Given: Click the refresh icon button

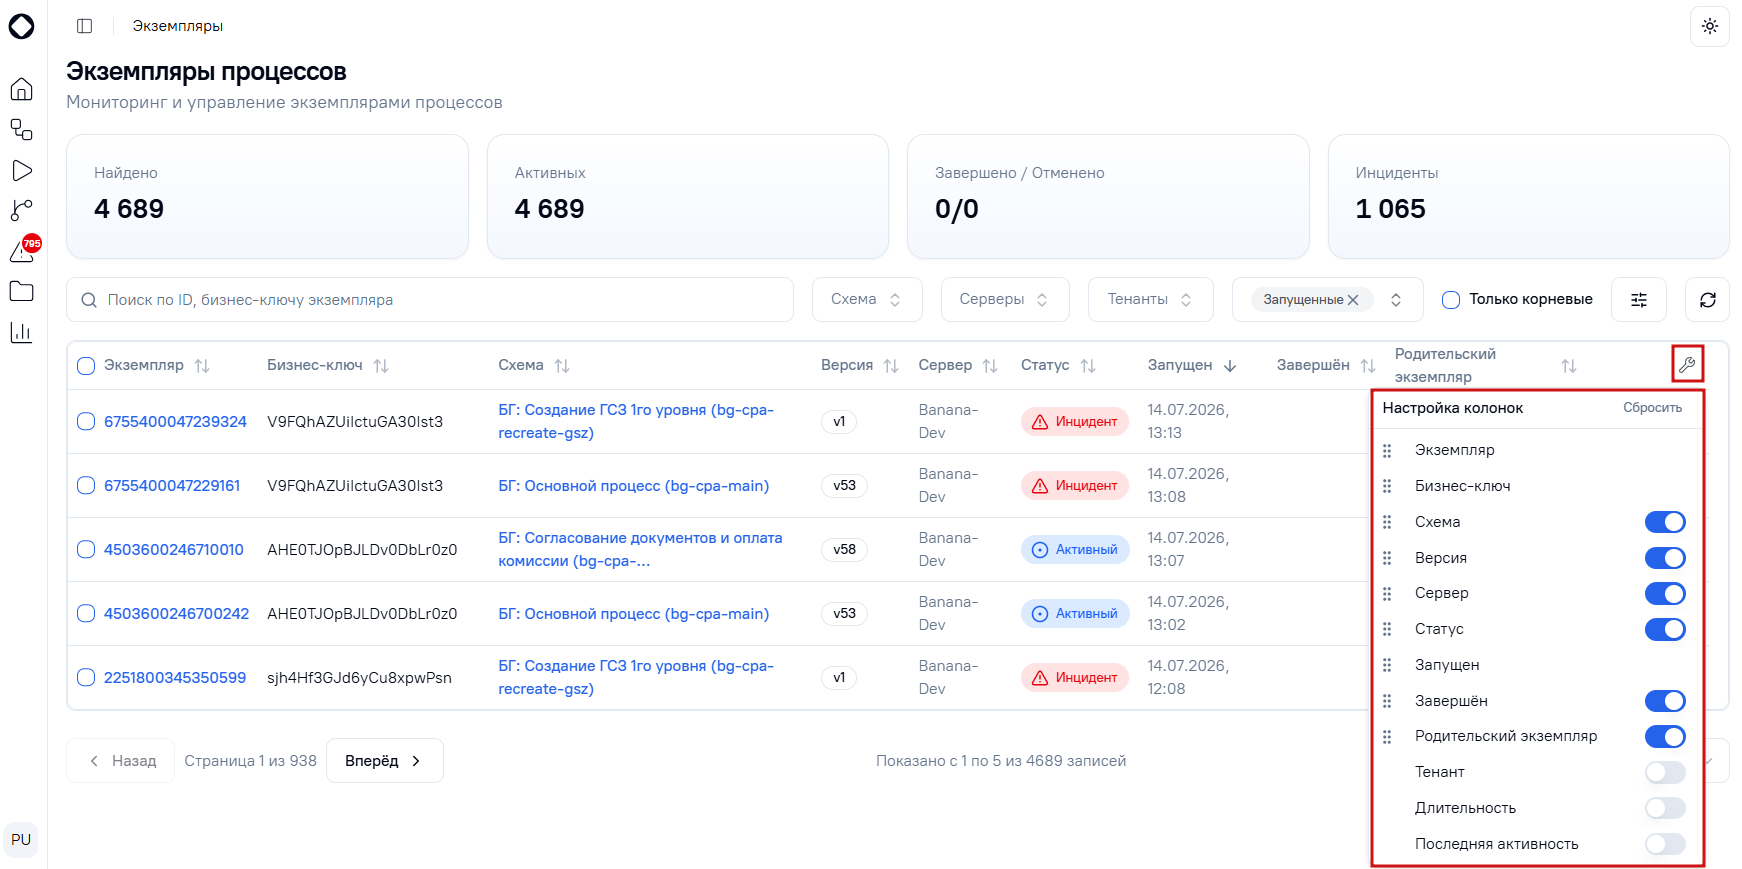Looking at the screenshot, I should pos(1707,300).
